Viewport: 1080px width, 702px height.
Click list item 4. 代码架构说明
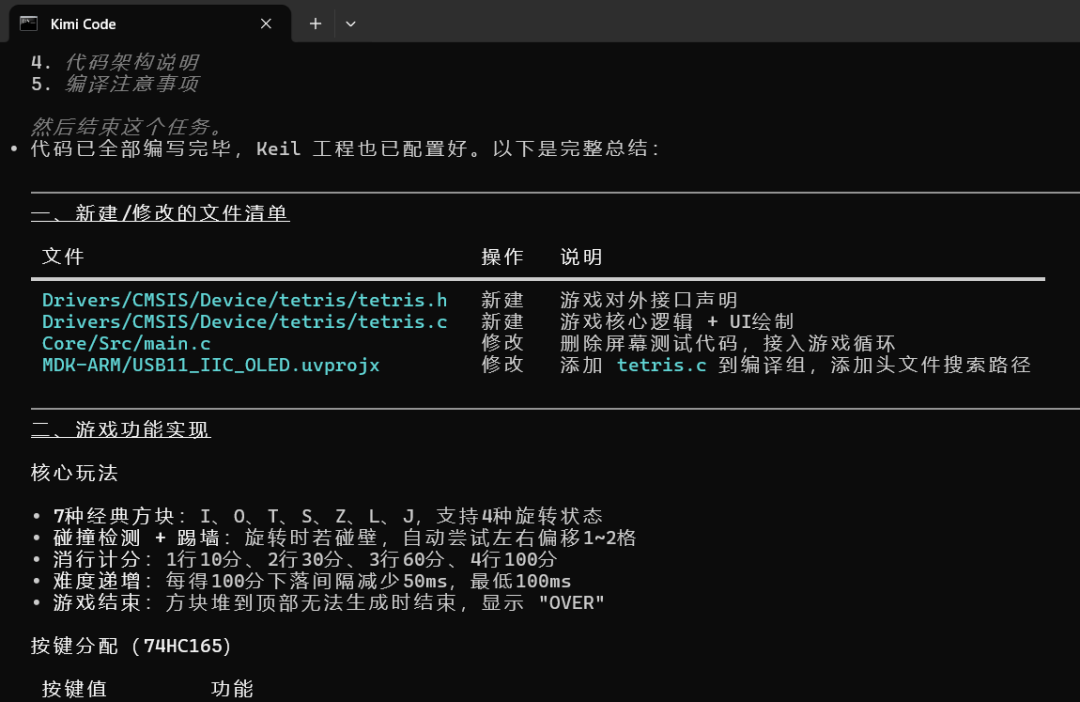tap(115, 62)
